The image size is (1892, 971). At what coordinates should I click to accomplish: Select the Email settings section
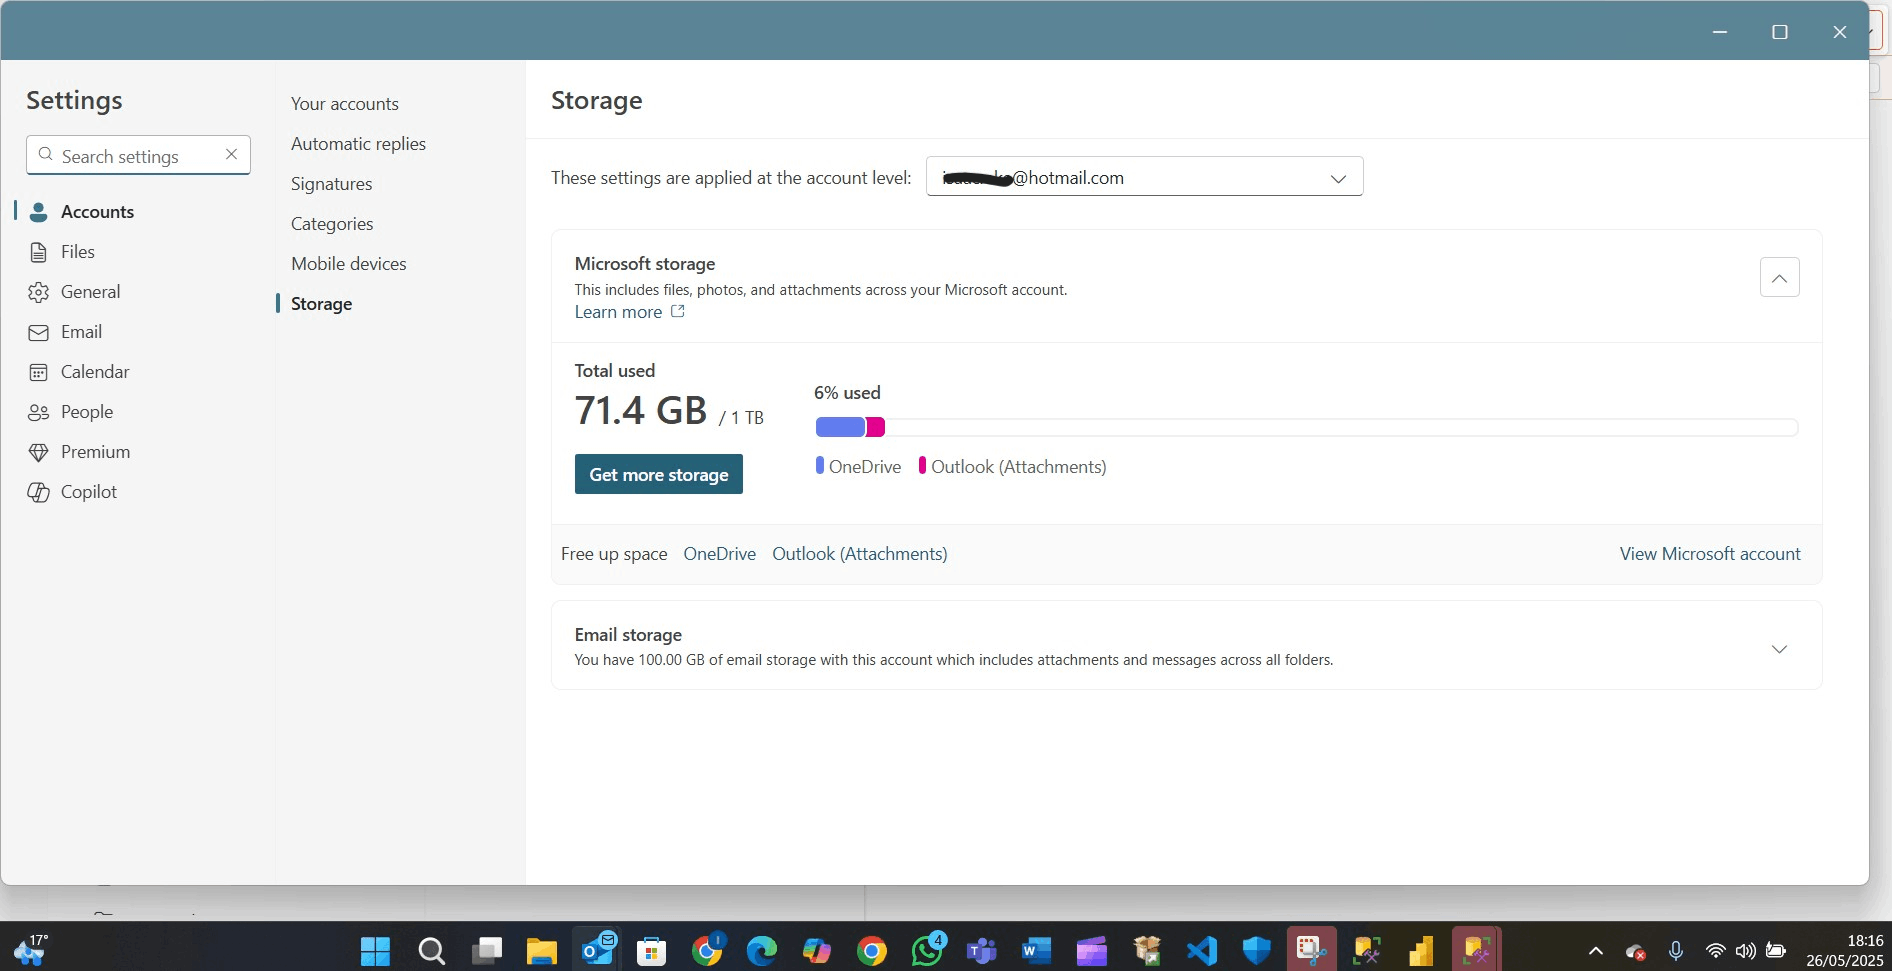tap(81, 331)
